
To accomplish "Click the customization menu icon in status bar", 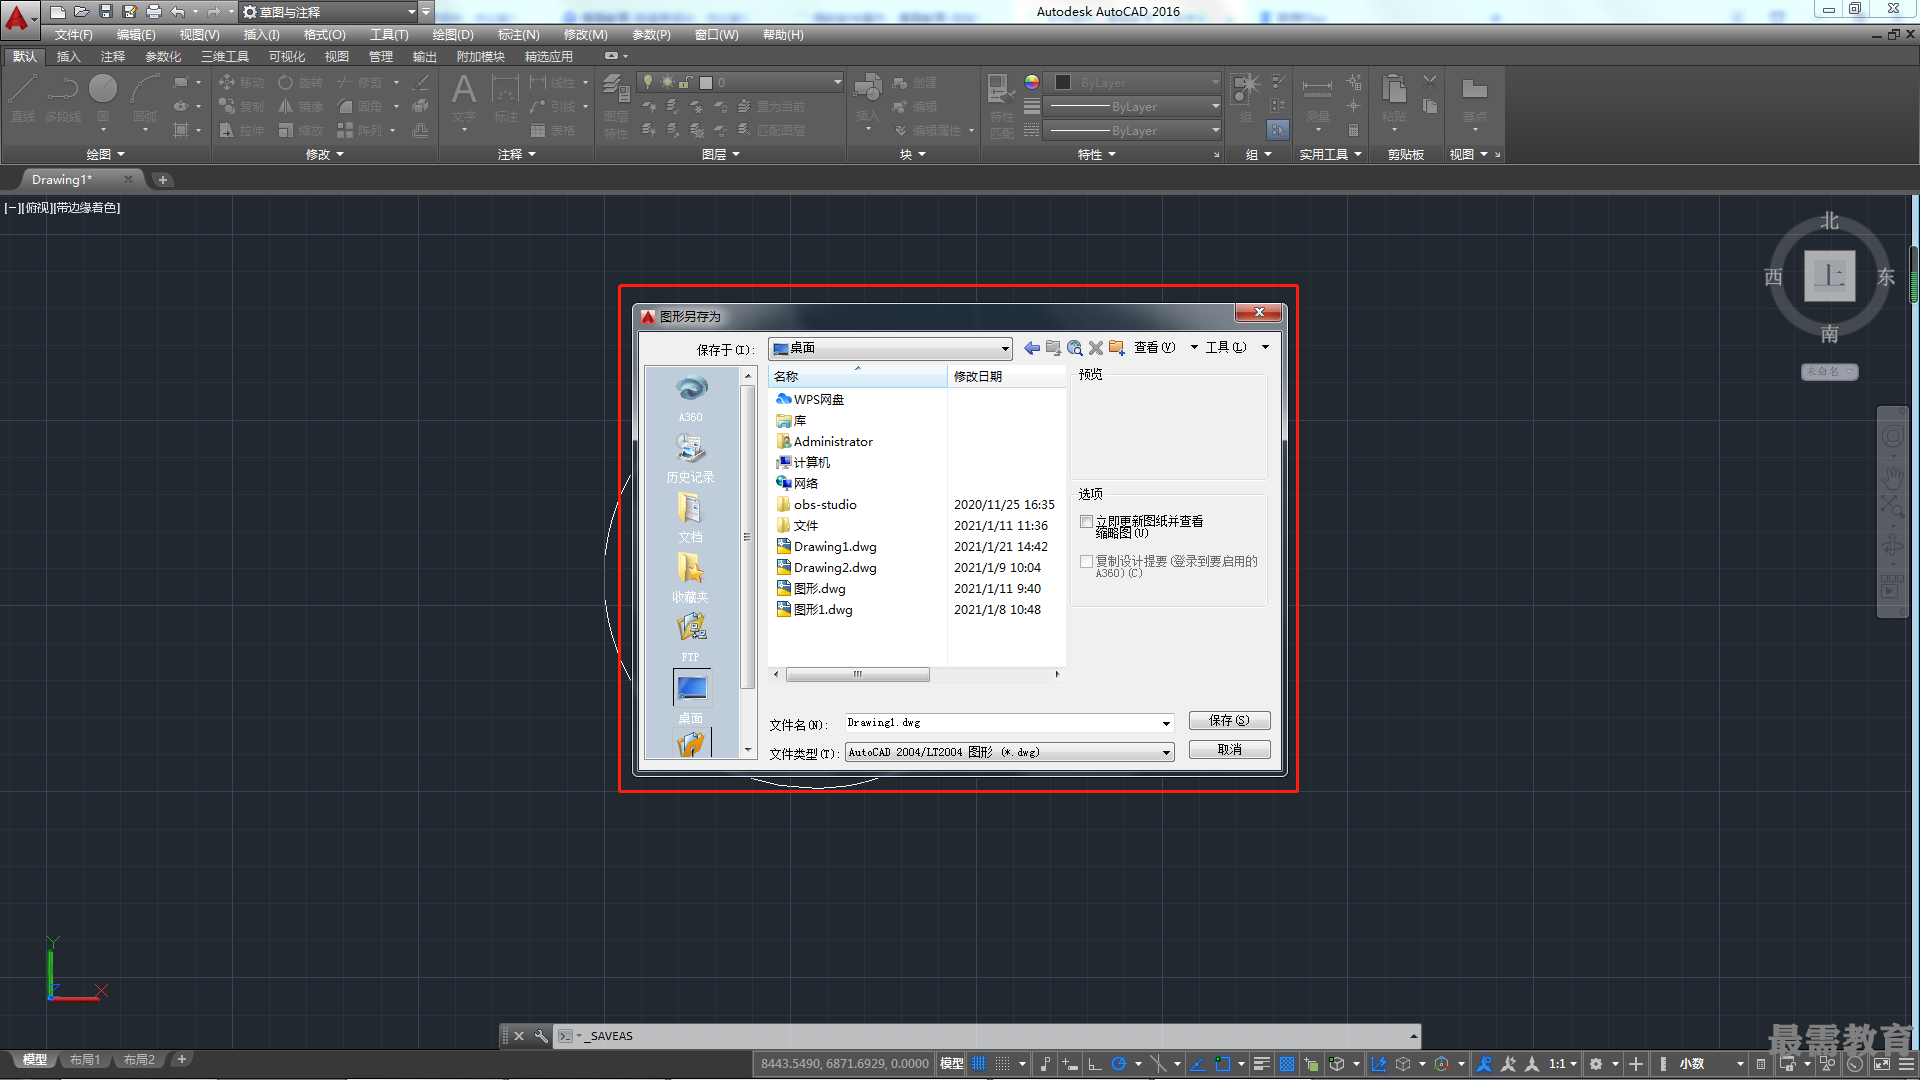I will pyautogui.click(x=1906, y=1064).
